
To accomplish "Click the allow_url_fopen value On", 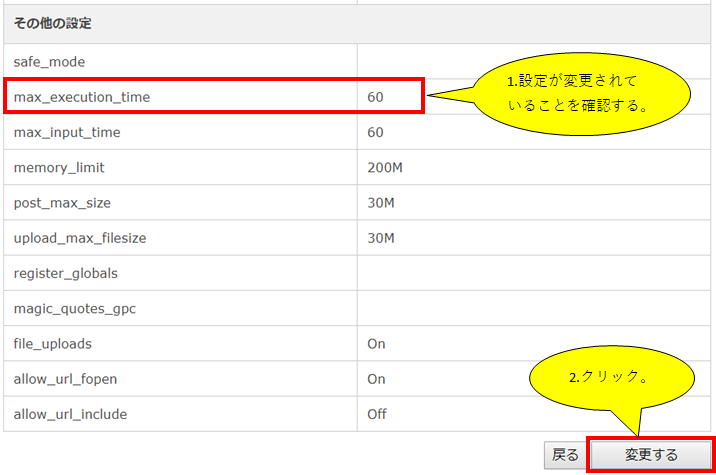I will (x=376, y=379).
